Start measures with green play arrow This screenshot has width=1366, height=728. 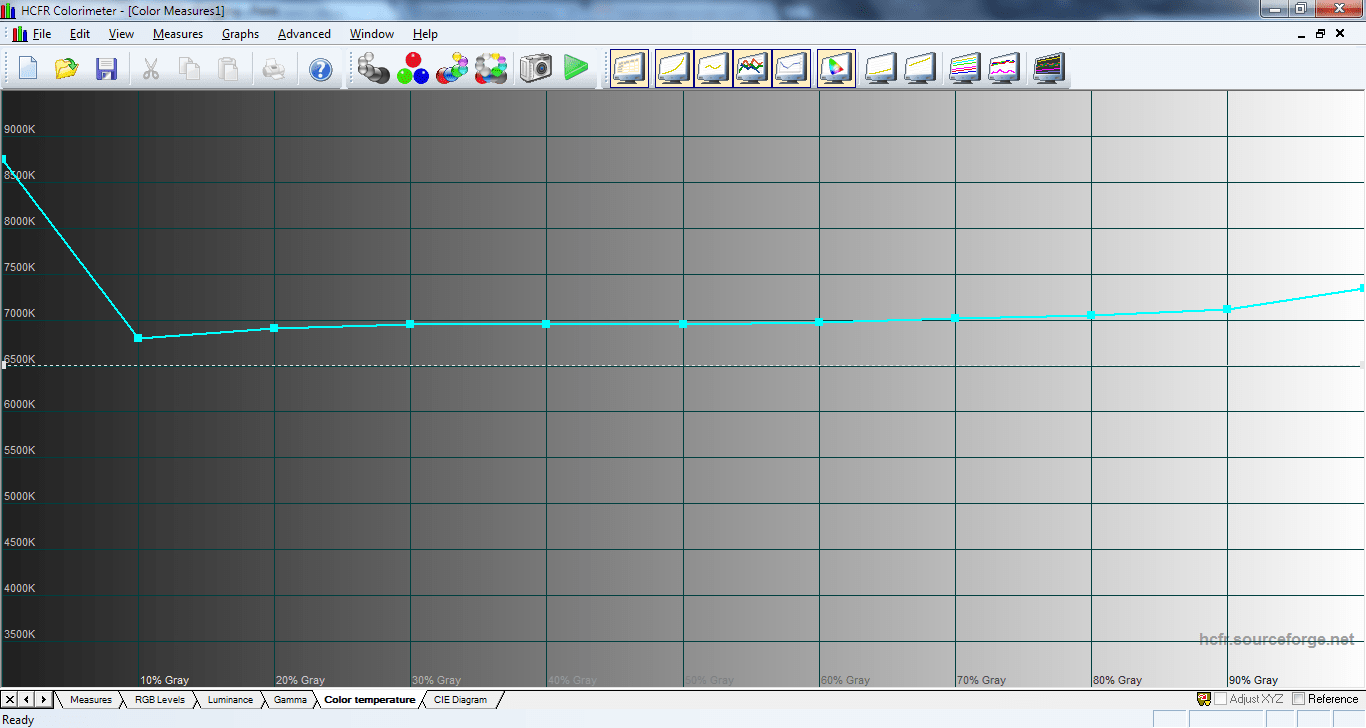[576, 69]
